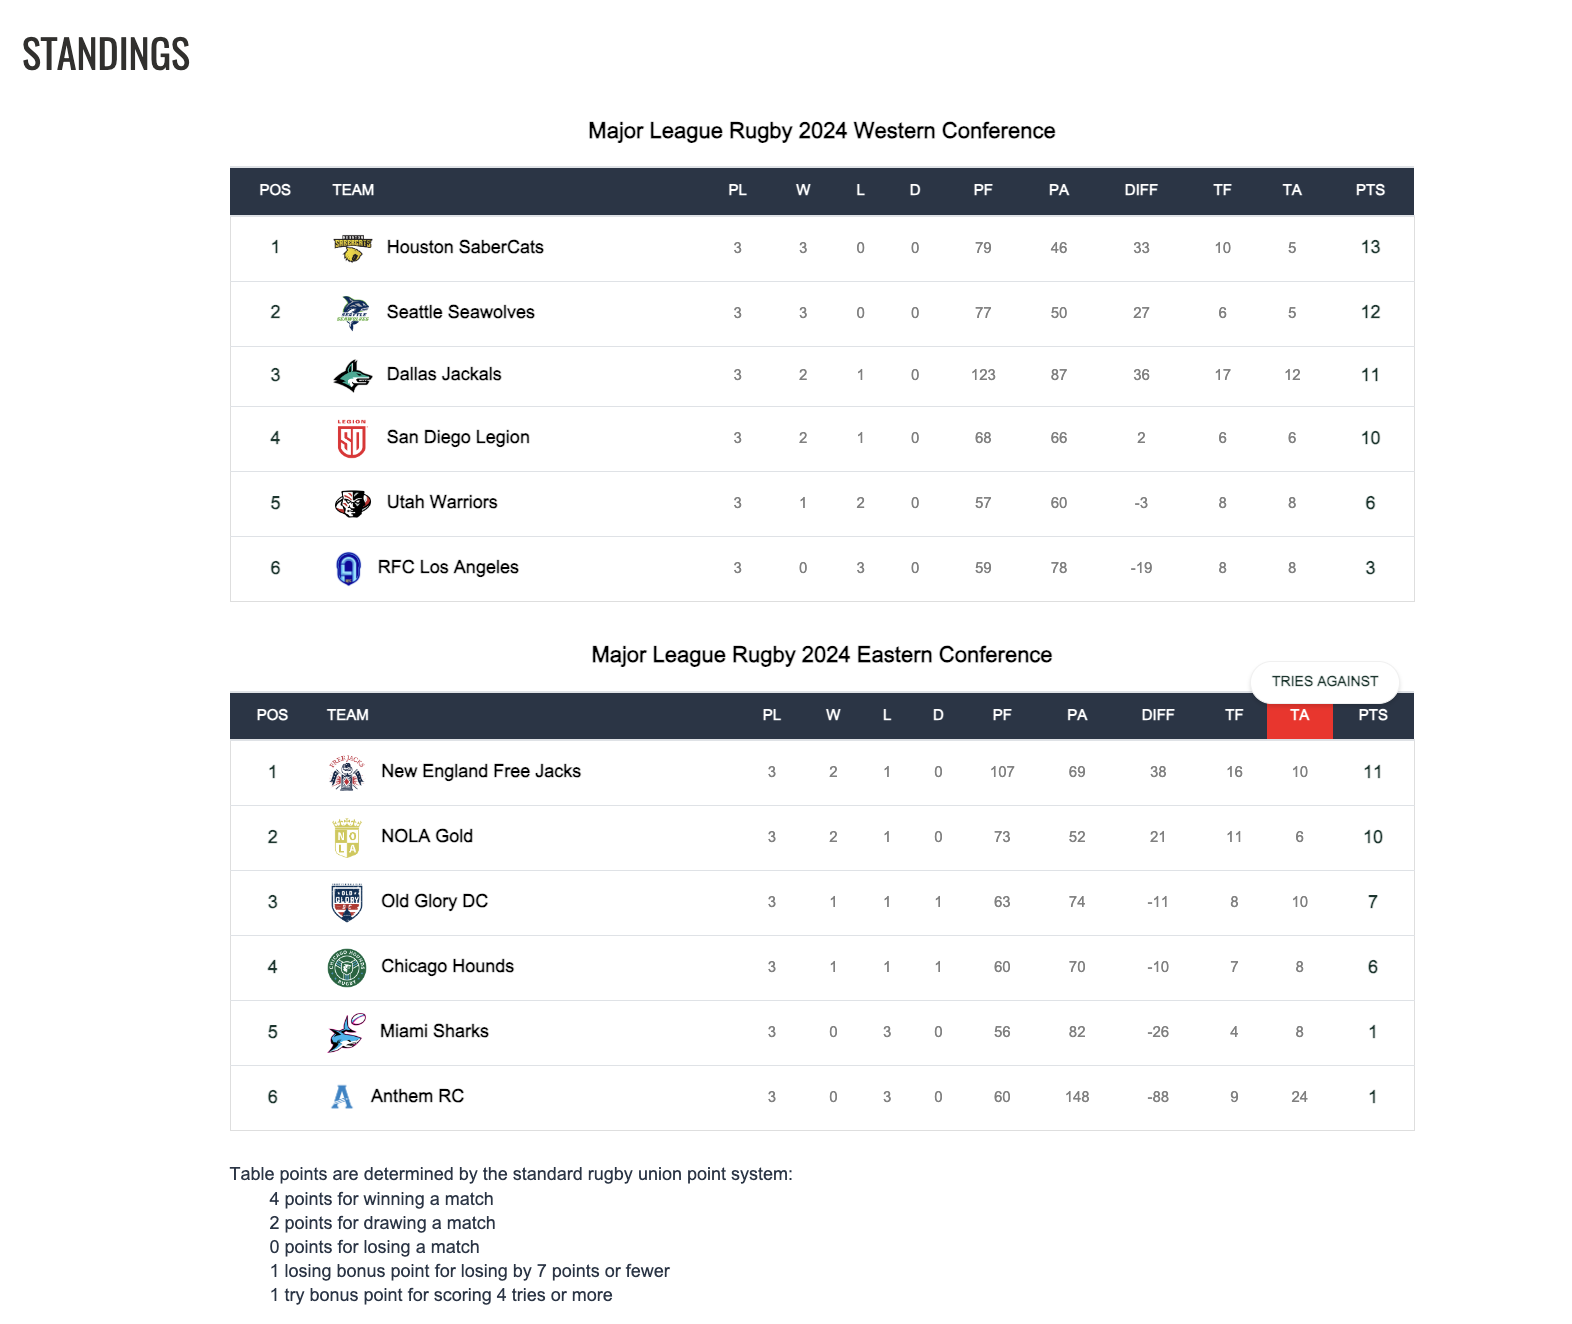Click the RFC Los Angeles logo
1572x1324 pixels.
[x=348, y=568]
